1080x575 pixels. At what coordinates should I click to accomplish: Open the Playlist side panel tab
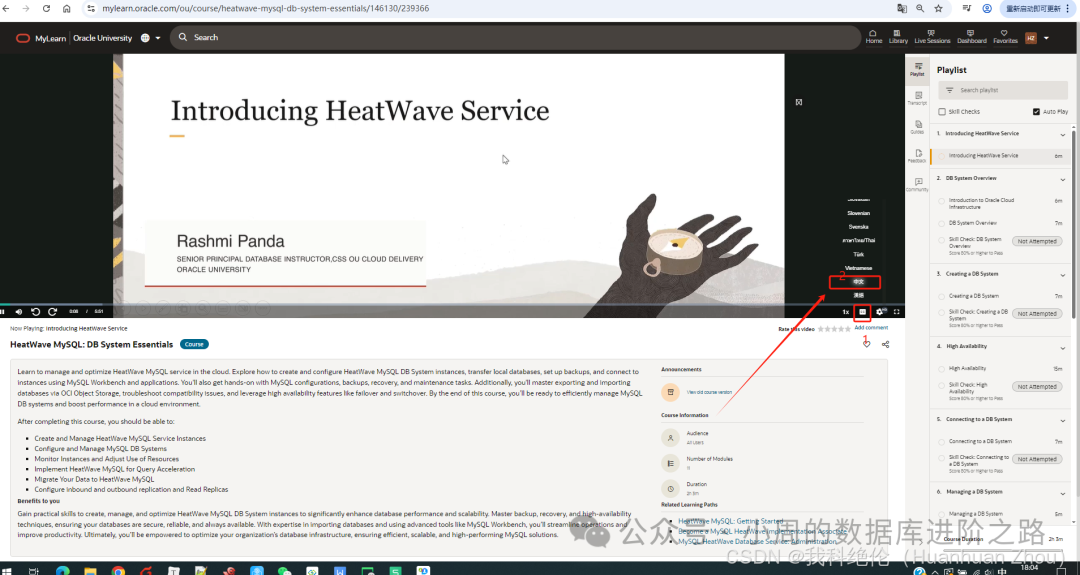[x=917, y=70]
